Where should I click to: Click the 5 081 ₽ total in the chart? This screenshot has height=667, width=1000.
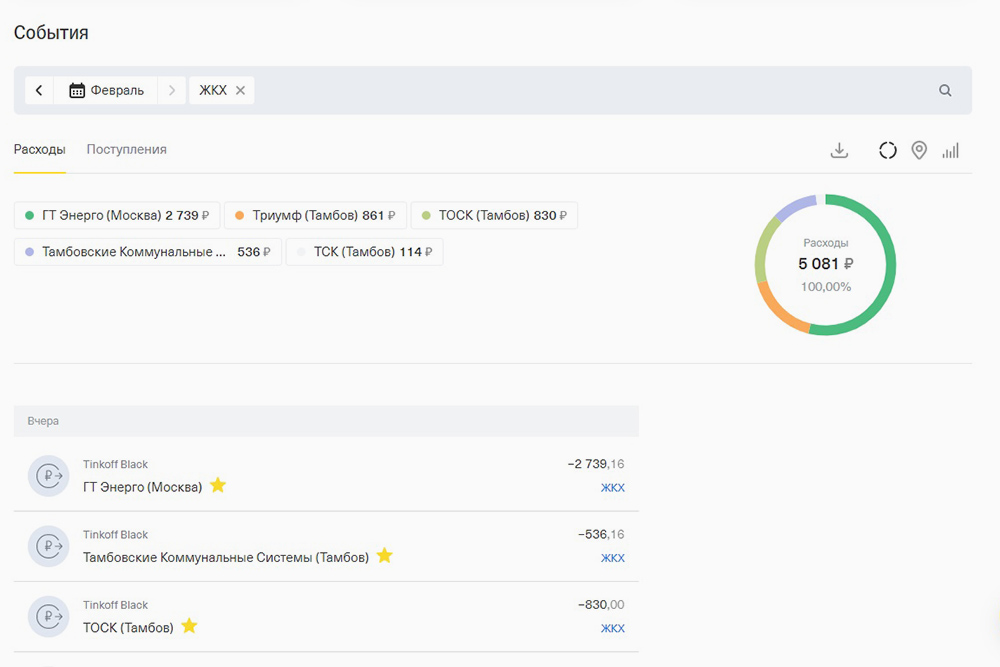pyautogui.click(x=825, y=264)
